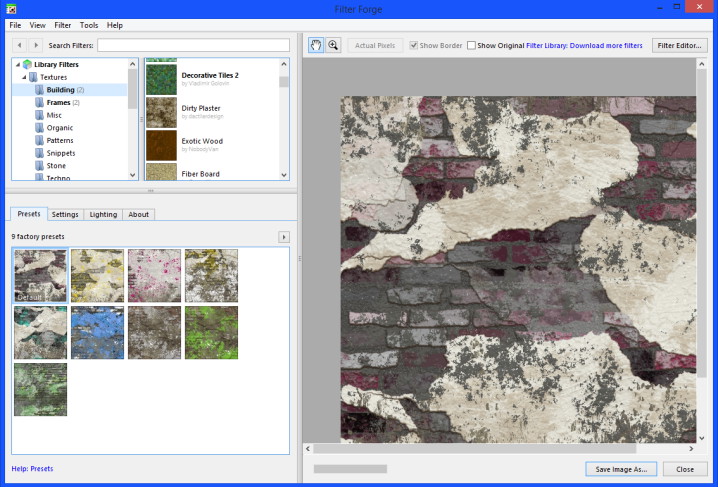Click the Library Filters cube icon
The height and width of the screenshot is (487, 718).
27,65
